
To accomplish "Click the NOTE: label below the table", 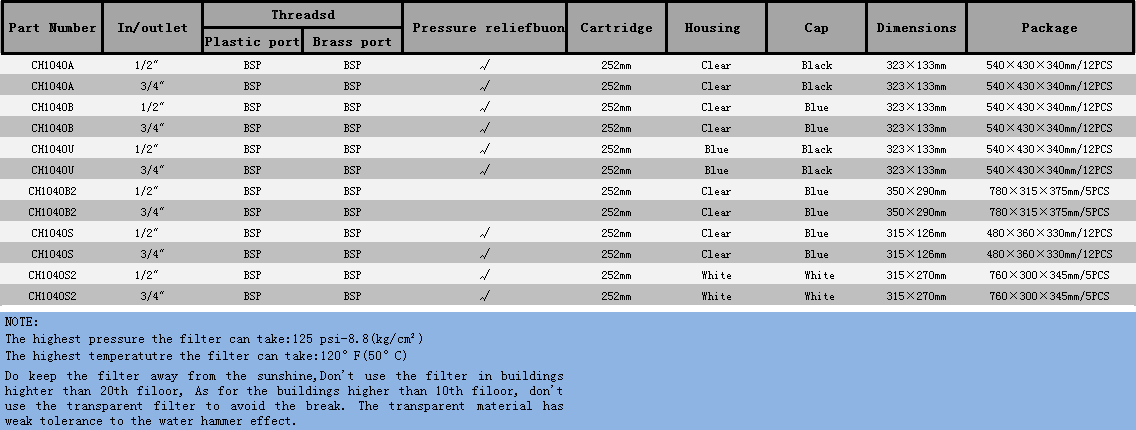I will point(22,322).
